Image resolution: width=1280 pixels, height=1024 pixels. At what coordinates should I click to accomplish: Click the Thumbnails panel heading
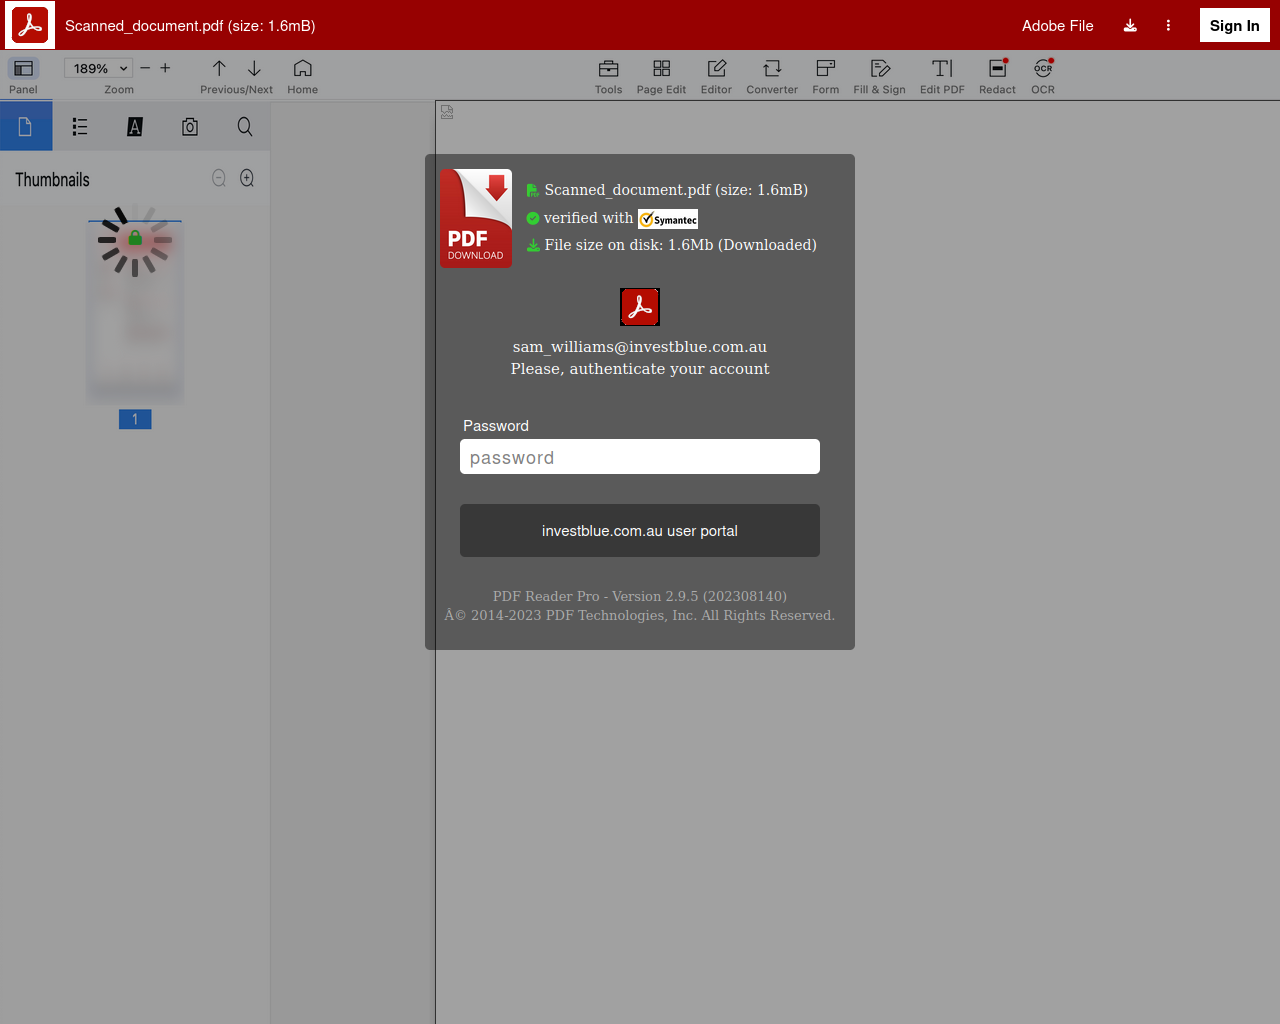[52, 180]
